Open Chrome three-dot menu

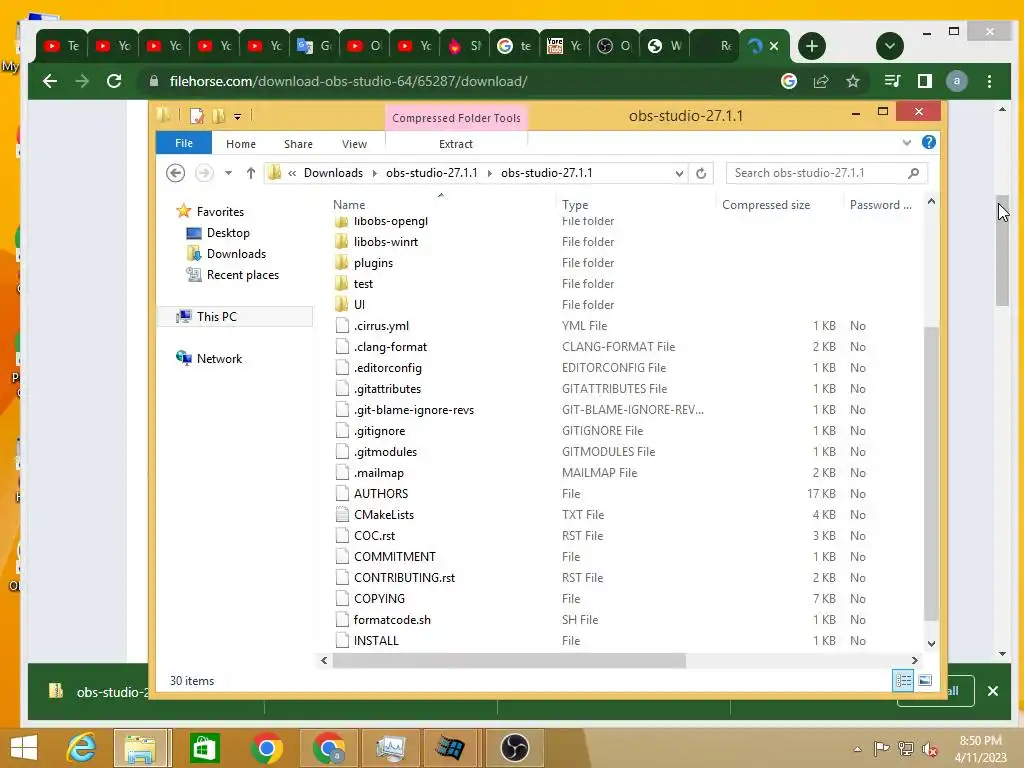tap(989, 81)
